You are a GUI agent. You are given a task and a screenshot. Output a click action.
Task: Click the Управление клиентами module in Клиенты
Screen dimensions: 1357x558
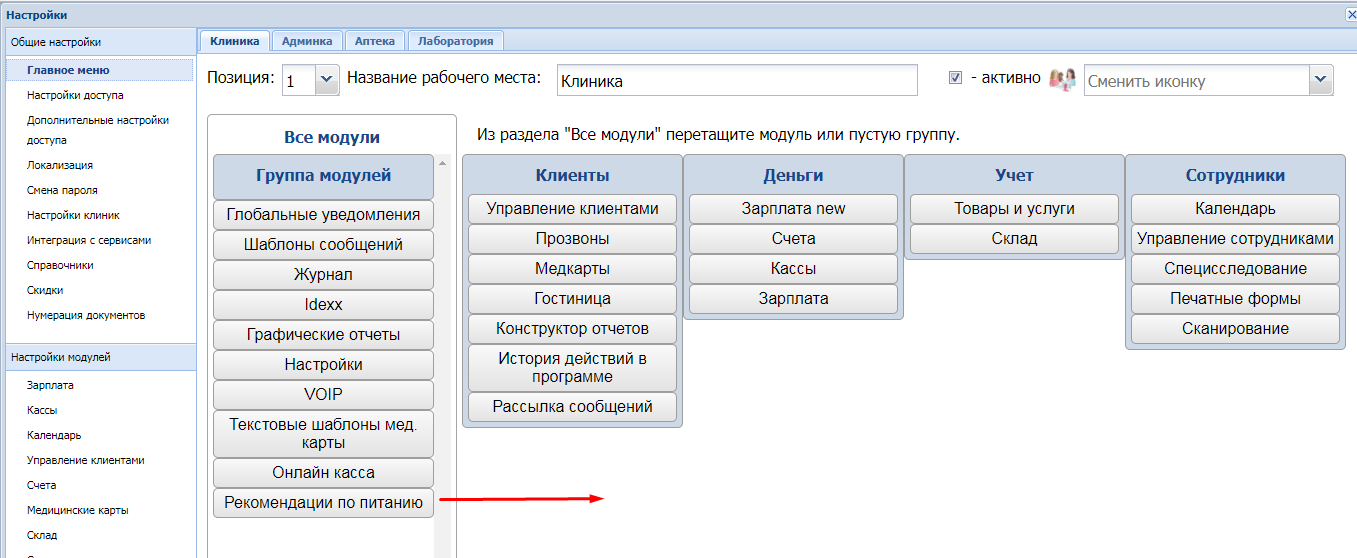pyautogui.click(x=572, y=209)
